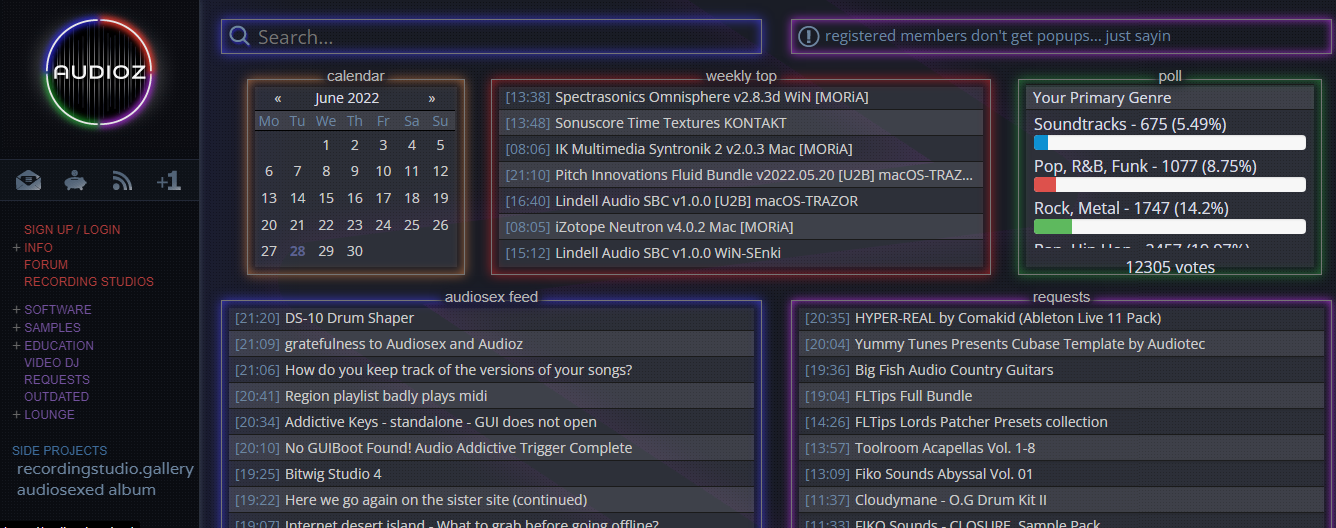Open registered members popup notice link

pyautogui.click(x=997, y=36)
